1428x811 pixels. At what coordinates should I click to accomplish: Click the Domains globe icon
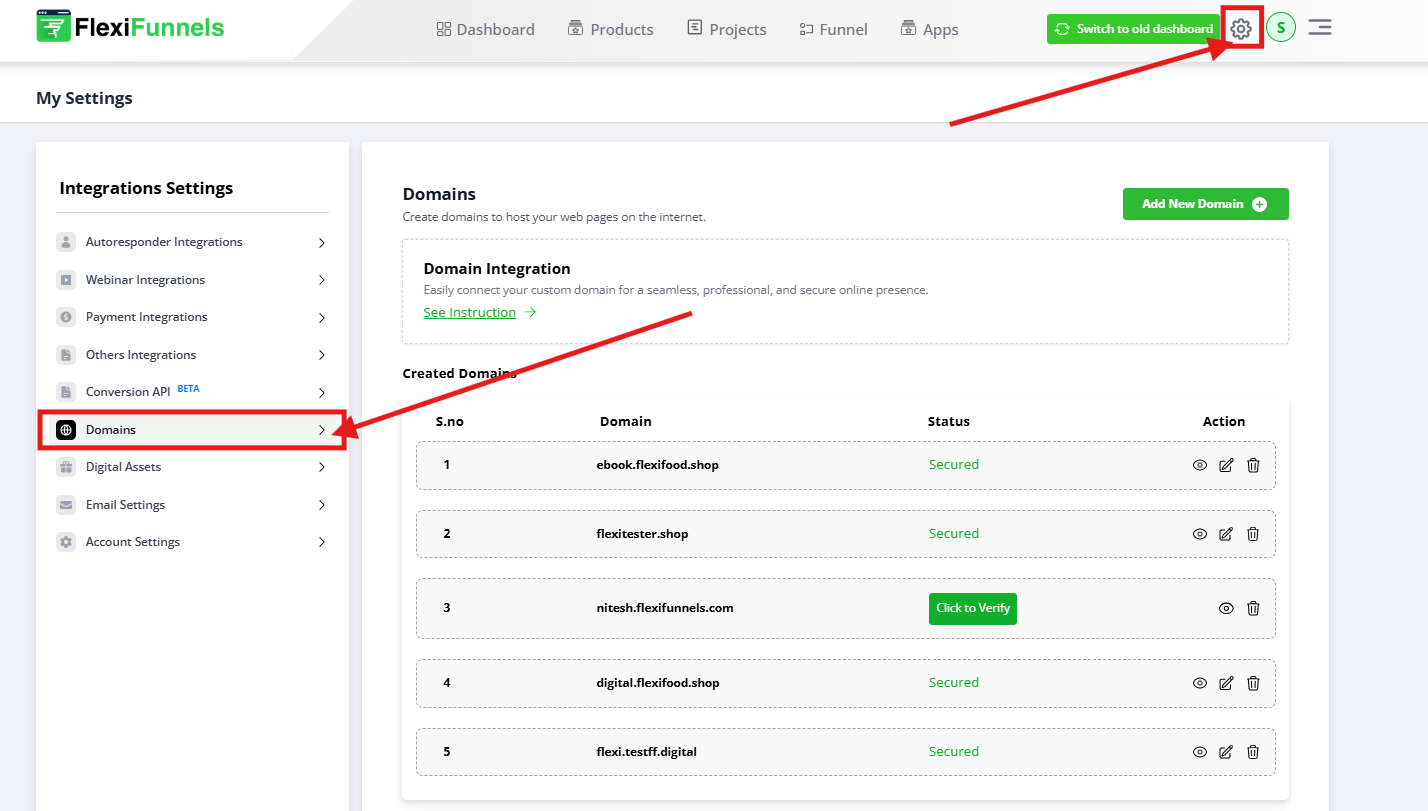66,430
